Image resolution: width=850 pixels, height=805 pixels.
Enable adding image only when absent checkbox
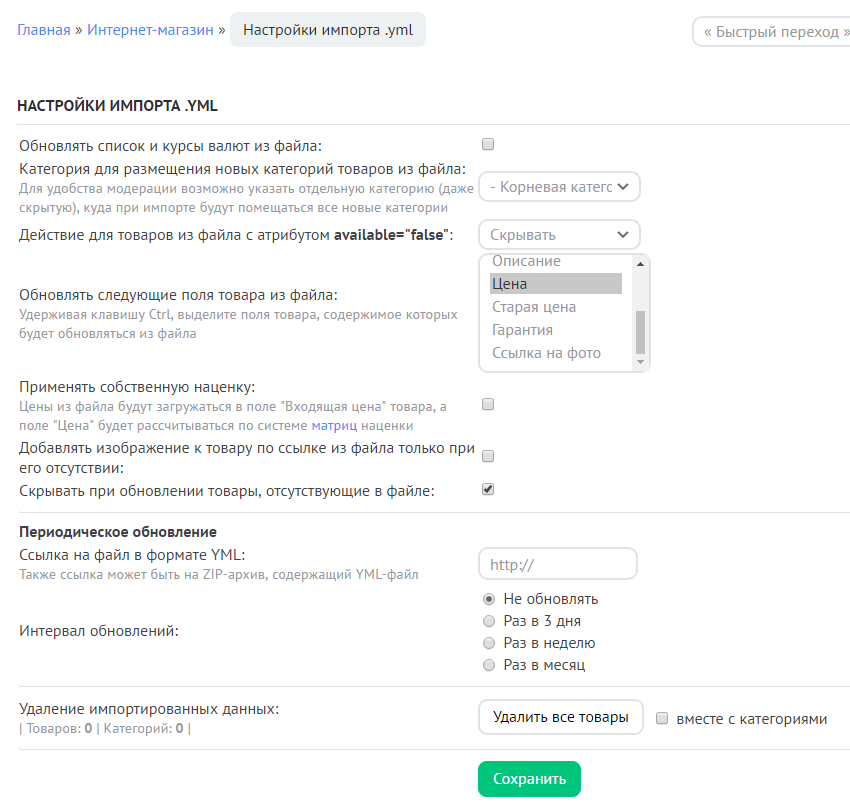point(488,456)
